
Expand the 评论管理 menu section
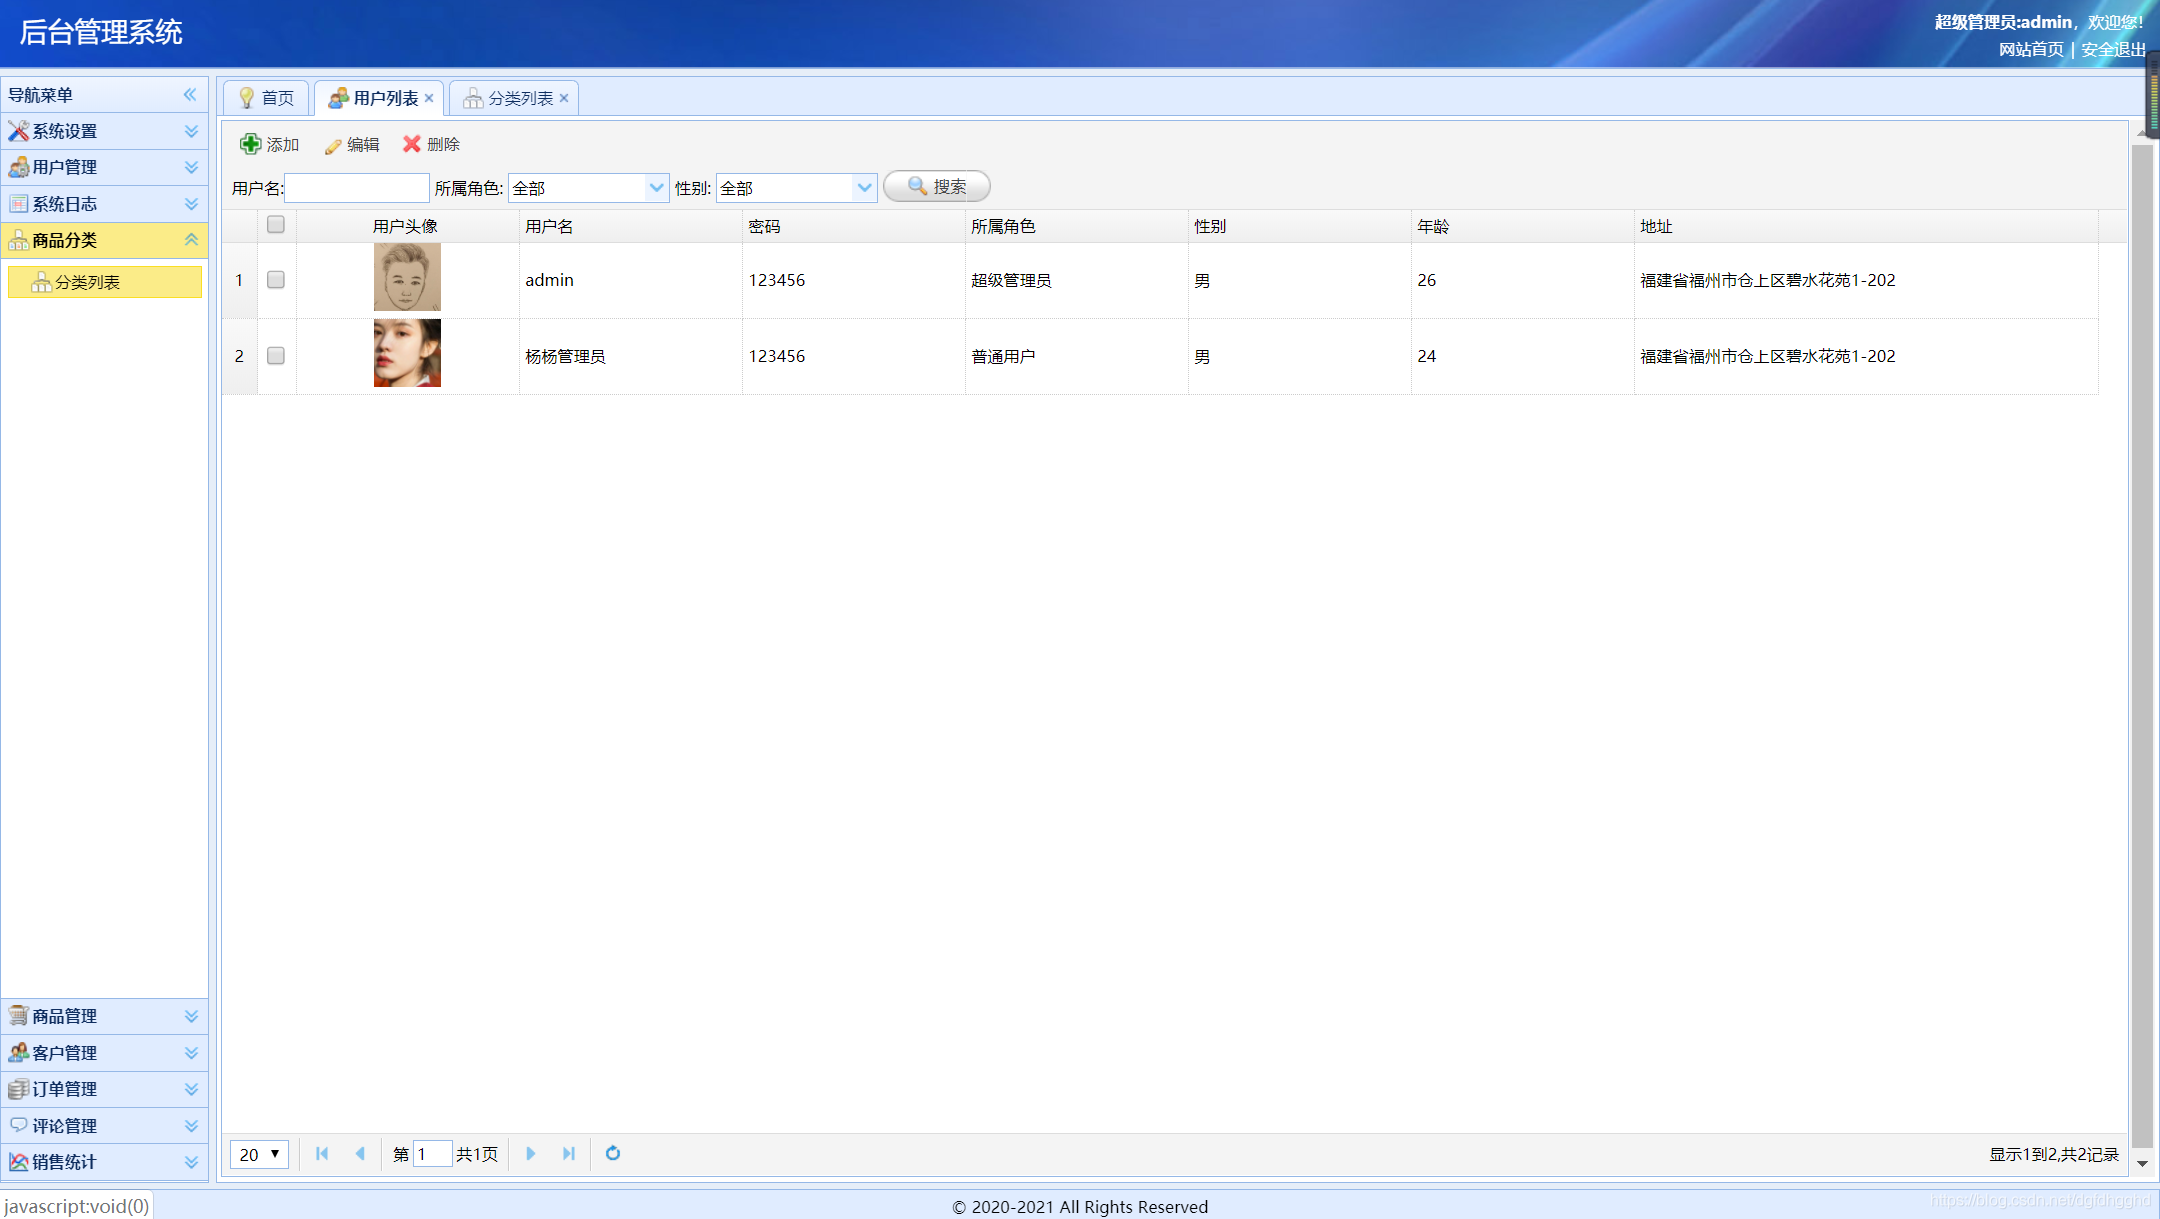click(x=104, y=1126)
